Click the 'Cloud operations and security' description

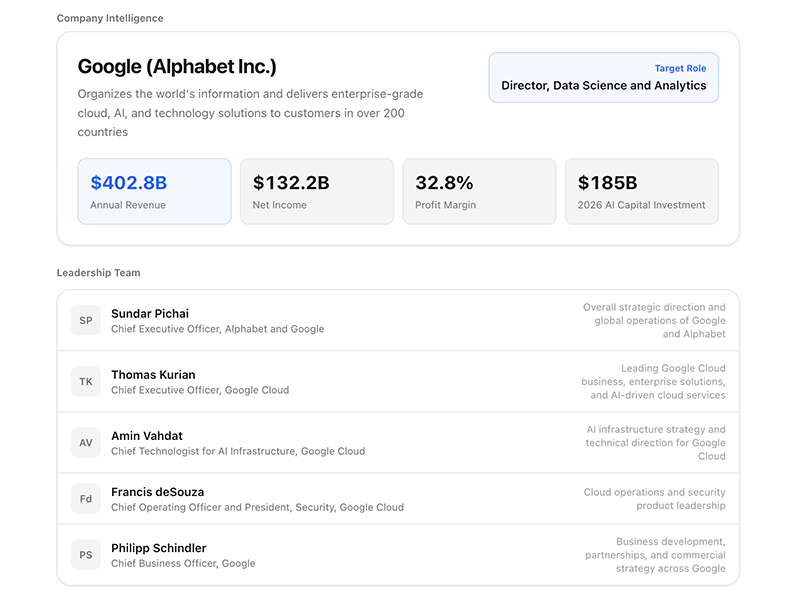click(x=655, y=499)
